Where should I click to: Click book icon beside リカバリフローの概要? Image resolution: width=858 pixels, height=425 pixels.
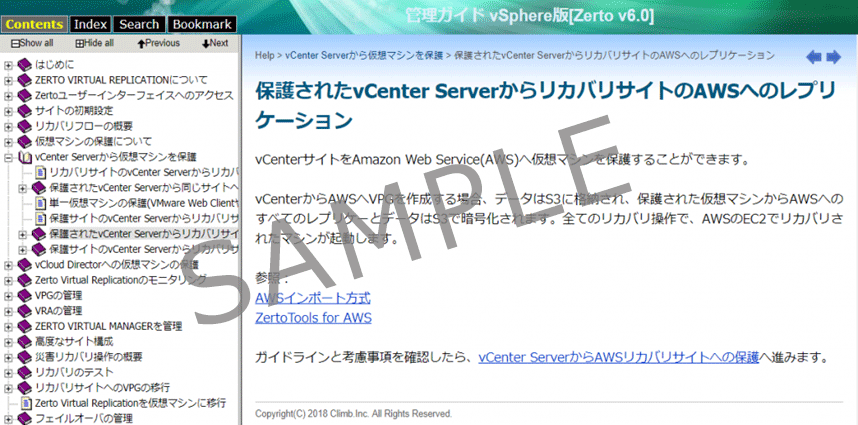(25, 126)
